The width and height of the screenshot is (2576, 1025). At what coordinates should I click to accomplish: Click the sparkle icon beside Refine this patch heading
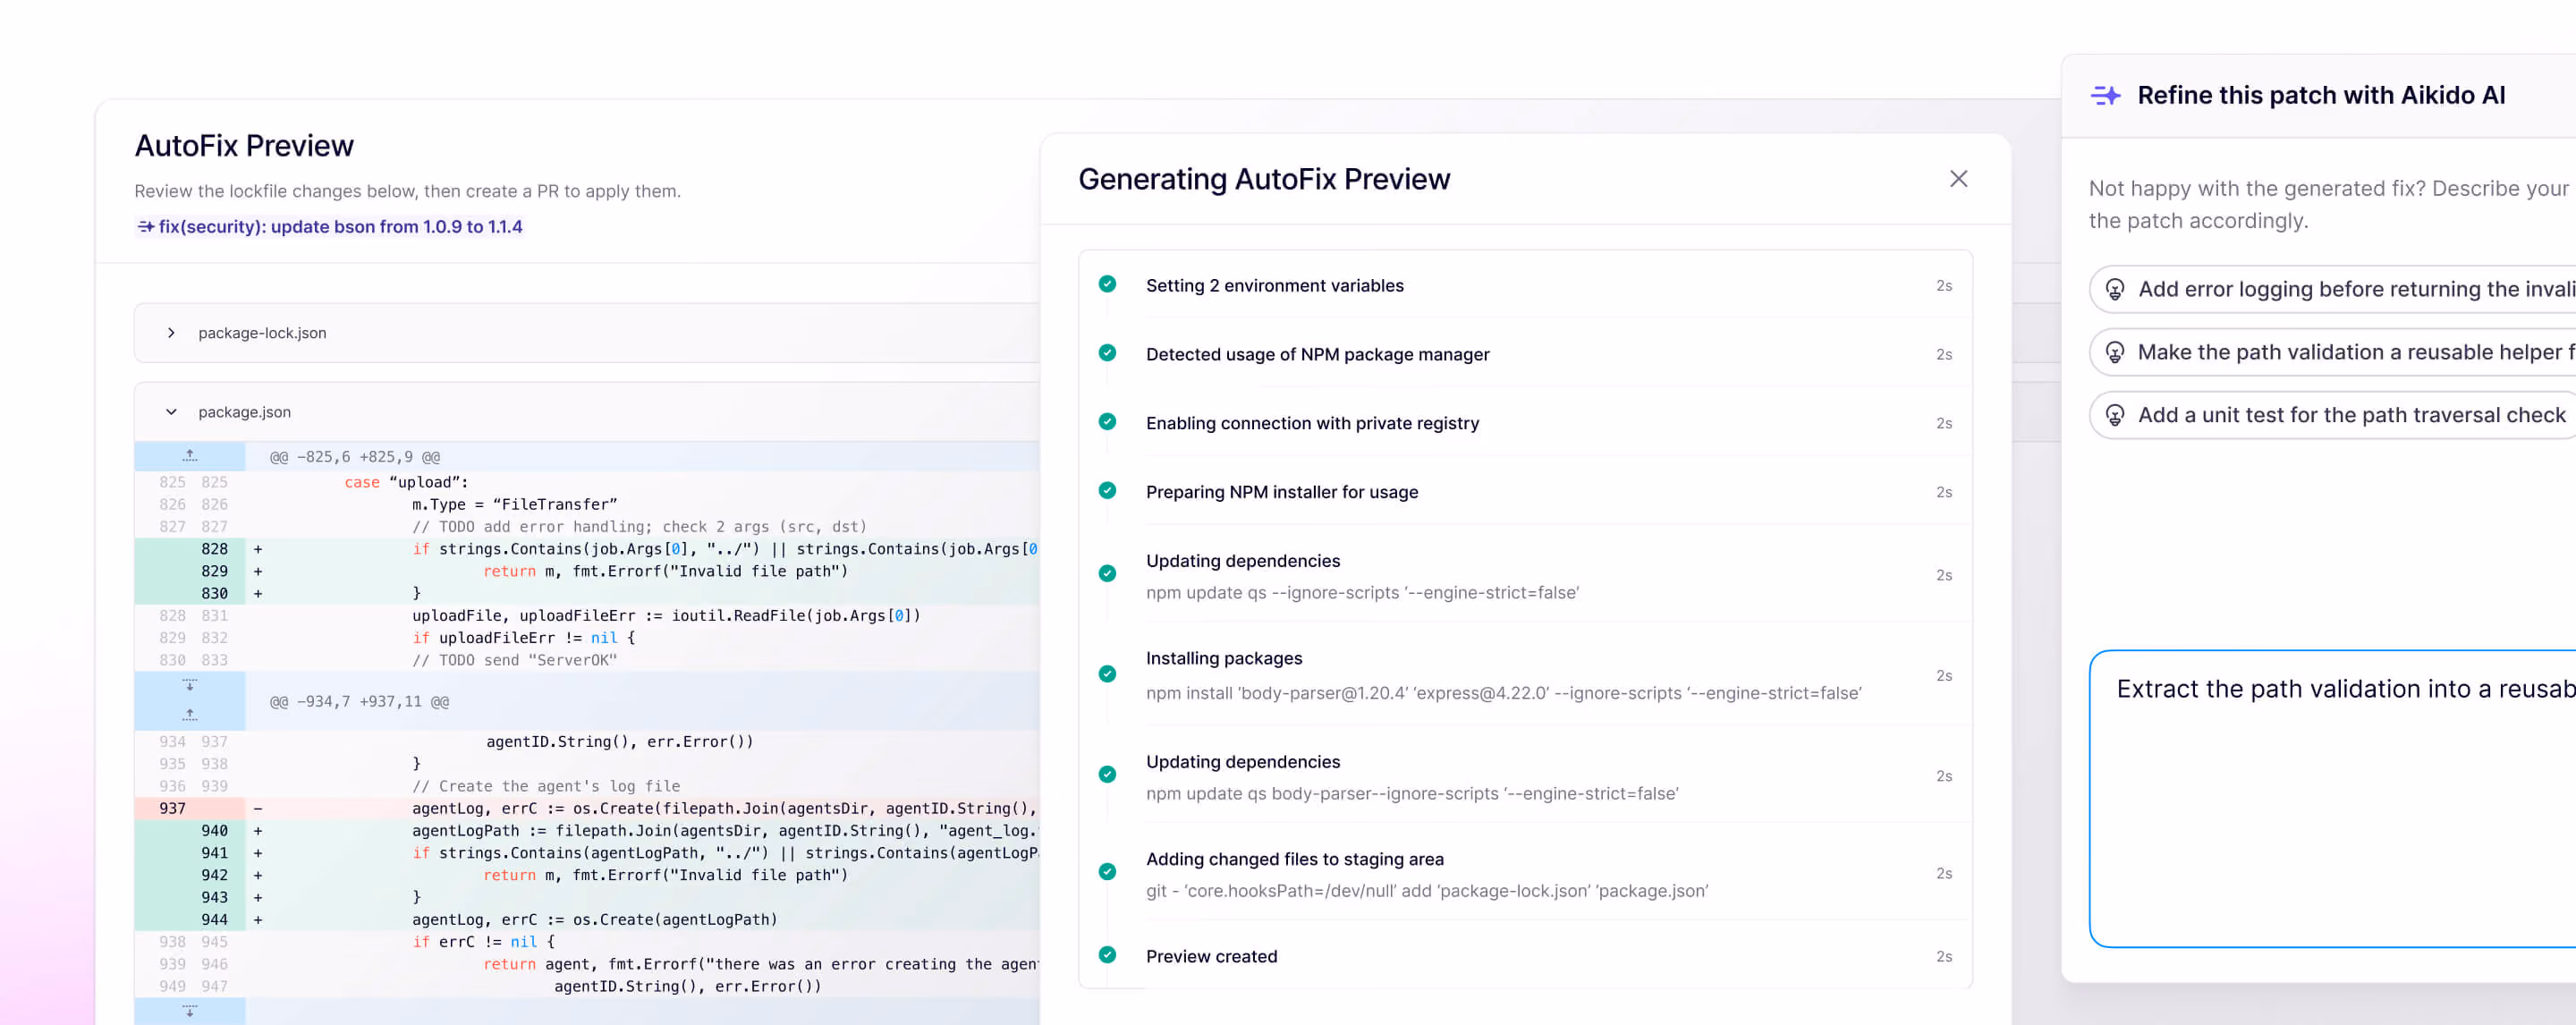[x=2105, y=95]
